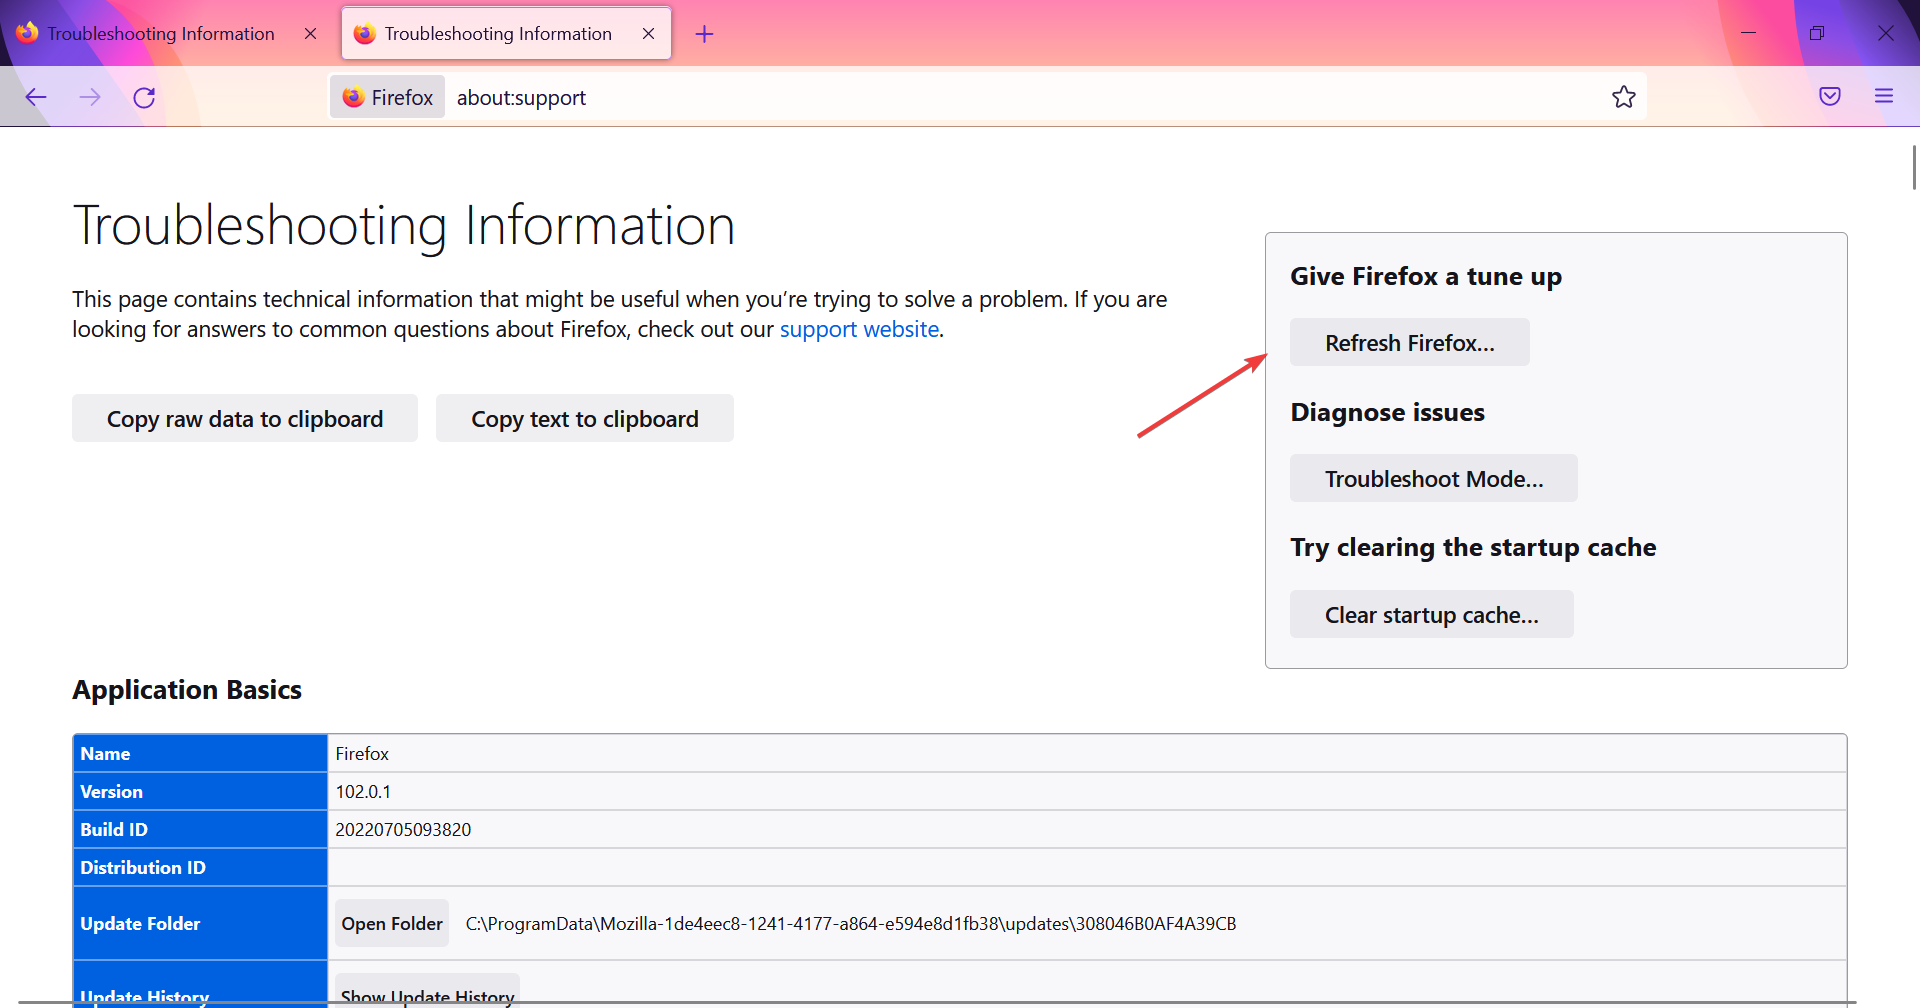Open the Firefox application menu
This screenshot has width=1920, height=1008.
pyautogui.click(x=1884, y=96)
